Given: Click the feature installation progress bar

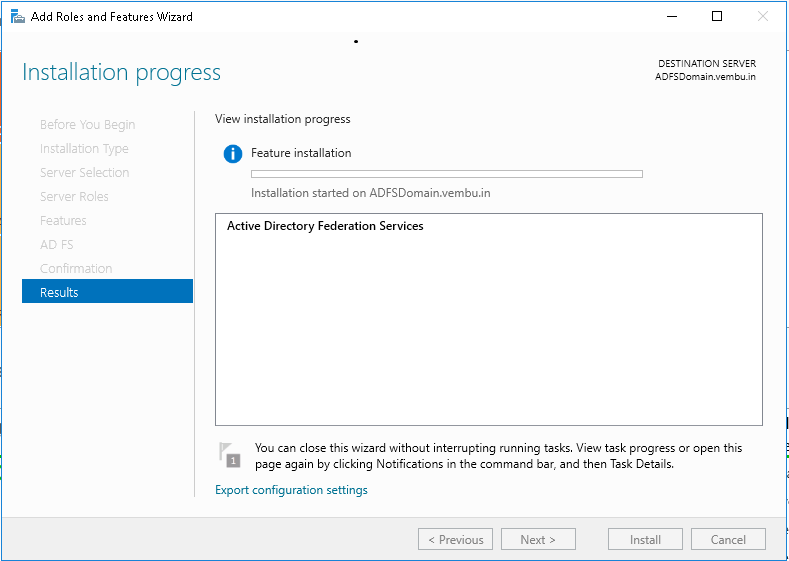Looking at the screenshot, I should (x=447, y=174).
